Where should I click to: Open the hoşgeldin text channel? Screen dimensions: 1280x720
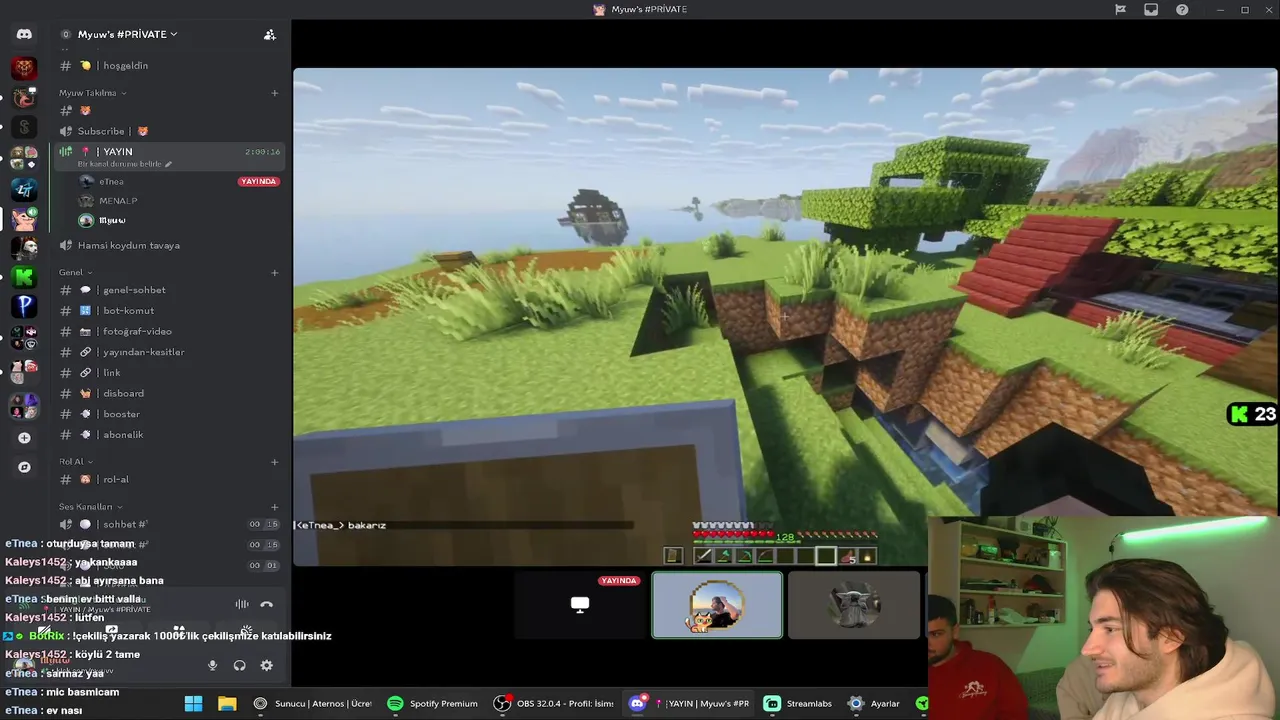(168, 66)
